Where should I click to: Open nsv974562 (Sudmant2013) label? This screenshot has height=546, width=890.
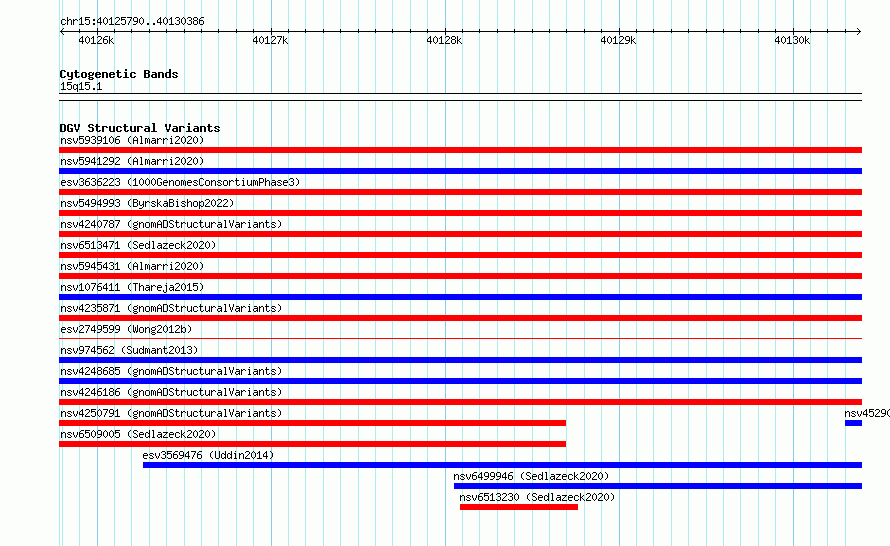tap(129, 350)
